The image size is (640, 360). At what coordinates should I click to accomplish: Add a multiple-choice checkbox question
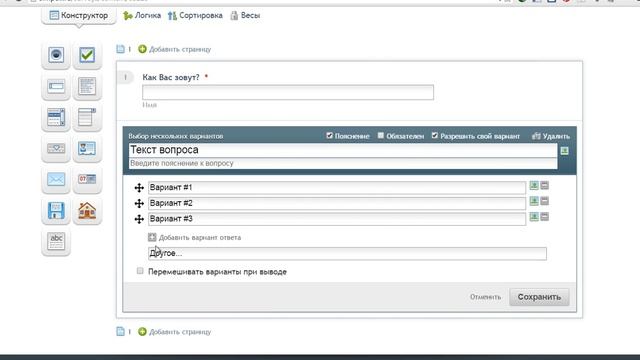pos(87,55)
